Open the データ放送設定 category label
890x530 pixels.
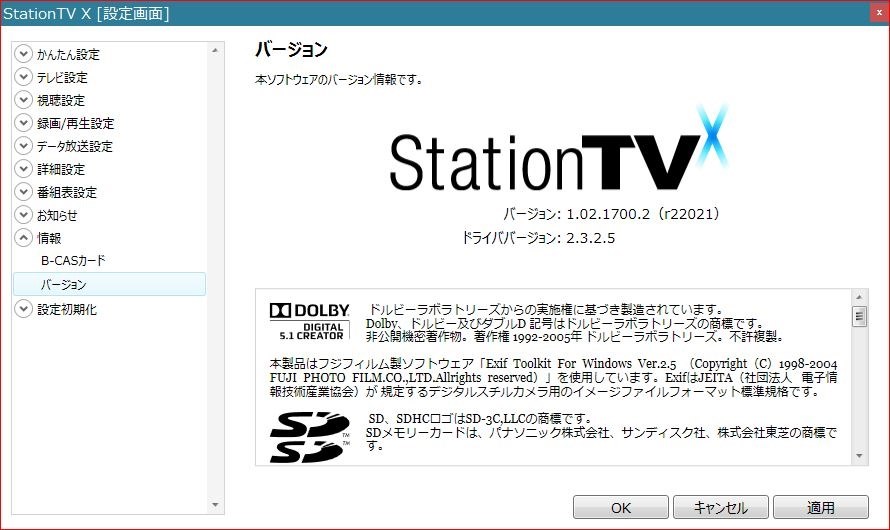tap(75, 146)
